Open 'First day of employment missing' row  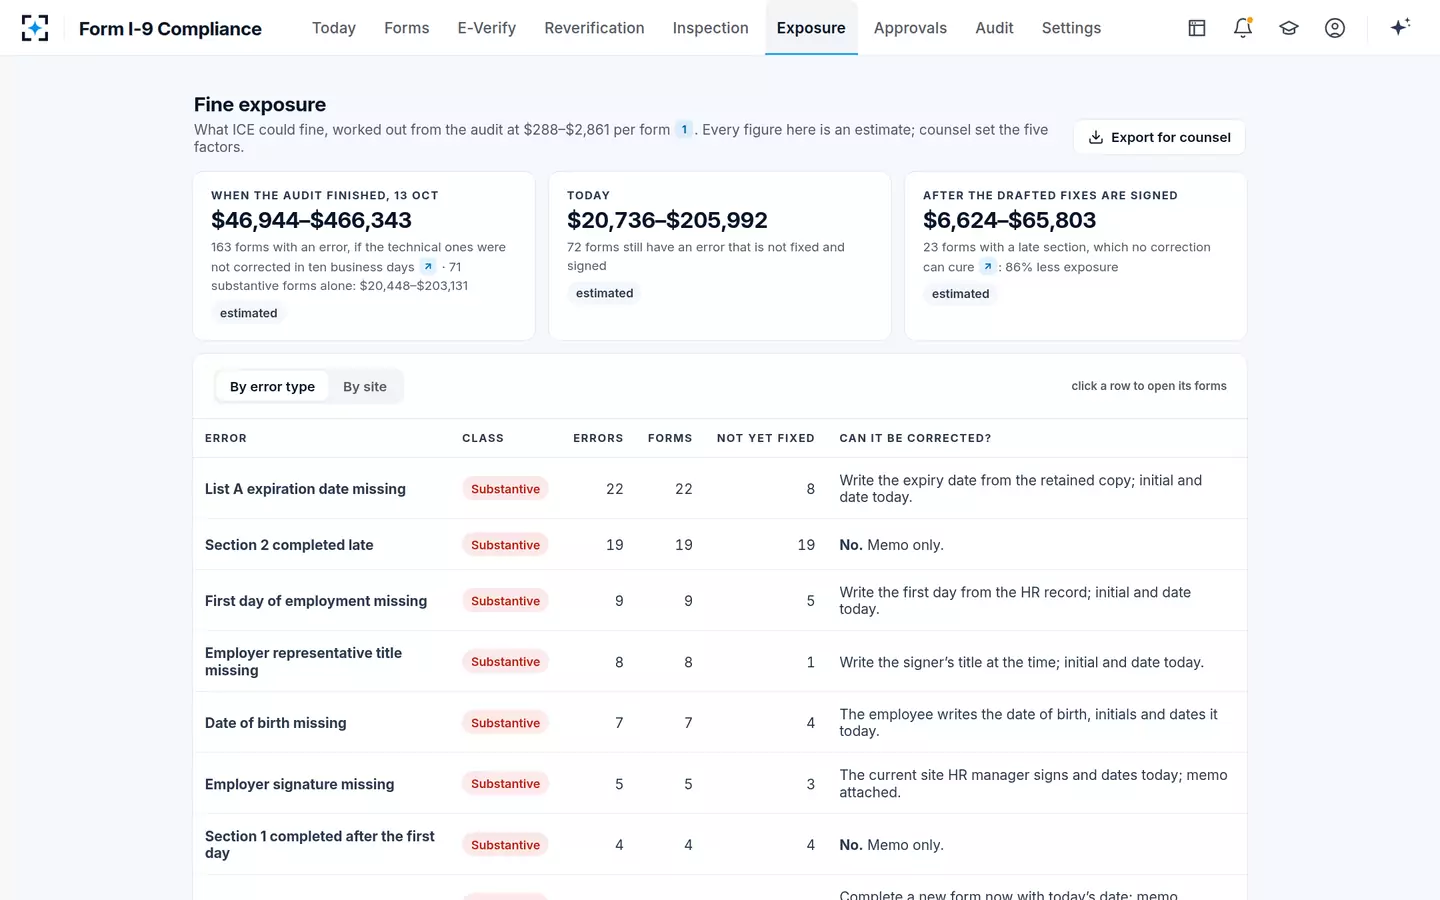click(720, 600)
